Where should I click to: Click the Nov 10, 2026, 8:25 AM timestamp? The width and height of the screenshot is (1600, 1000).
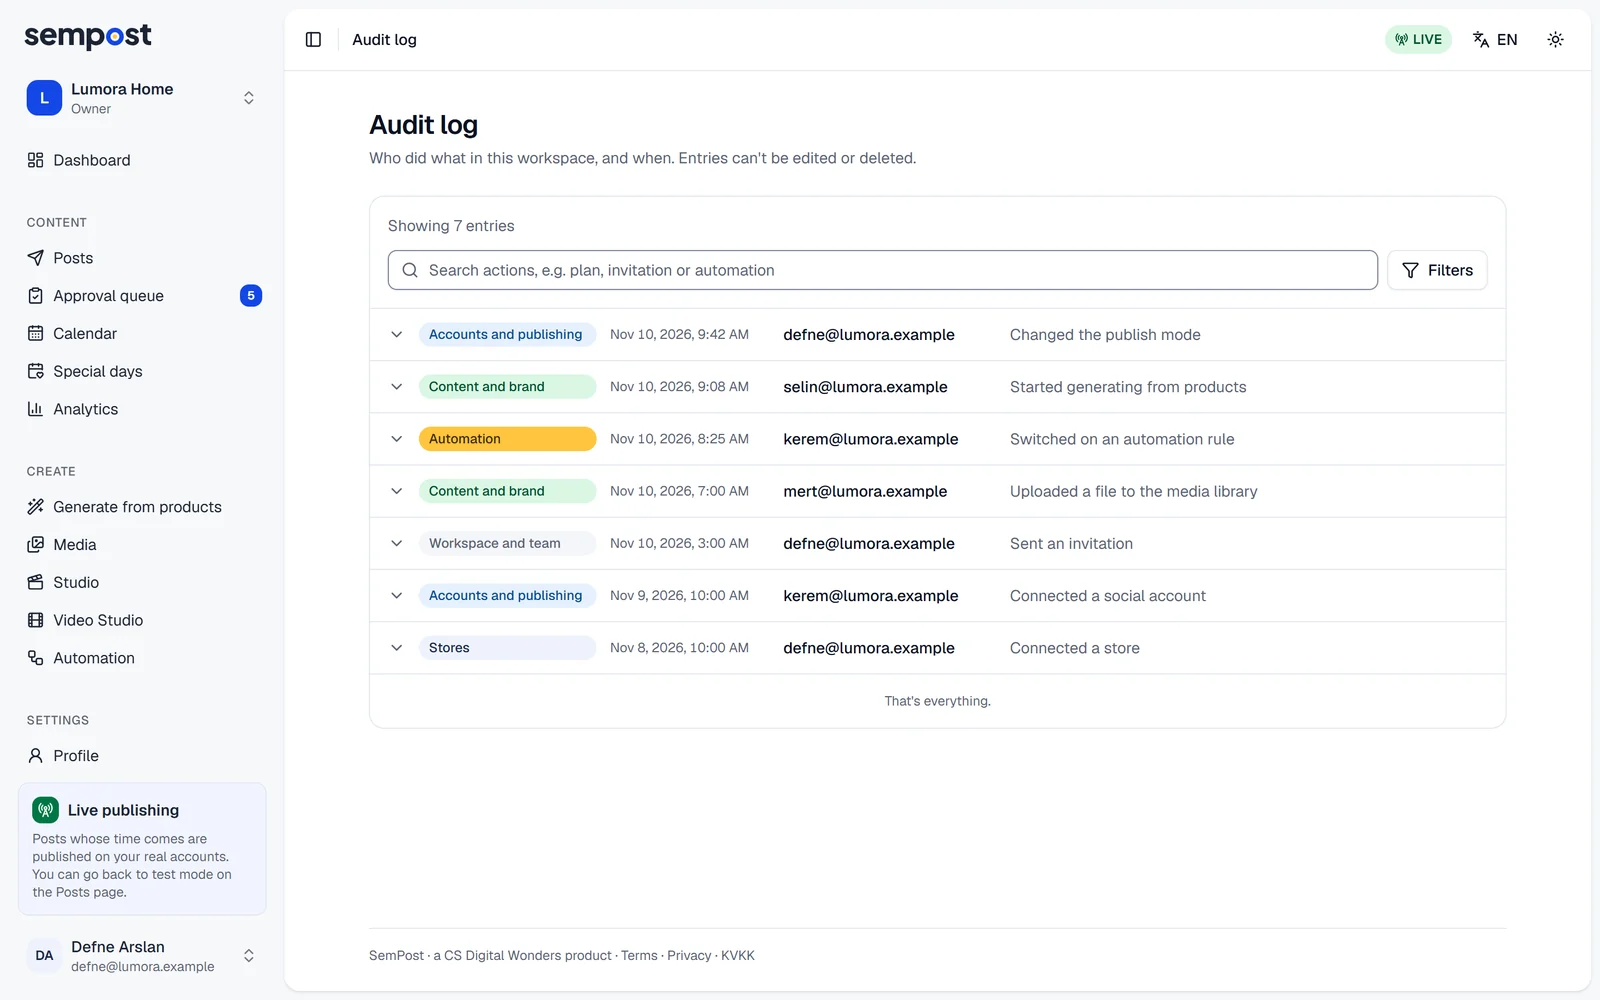pyautogui.click(x=679, y=439)
